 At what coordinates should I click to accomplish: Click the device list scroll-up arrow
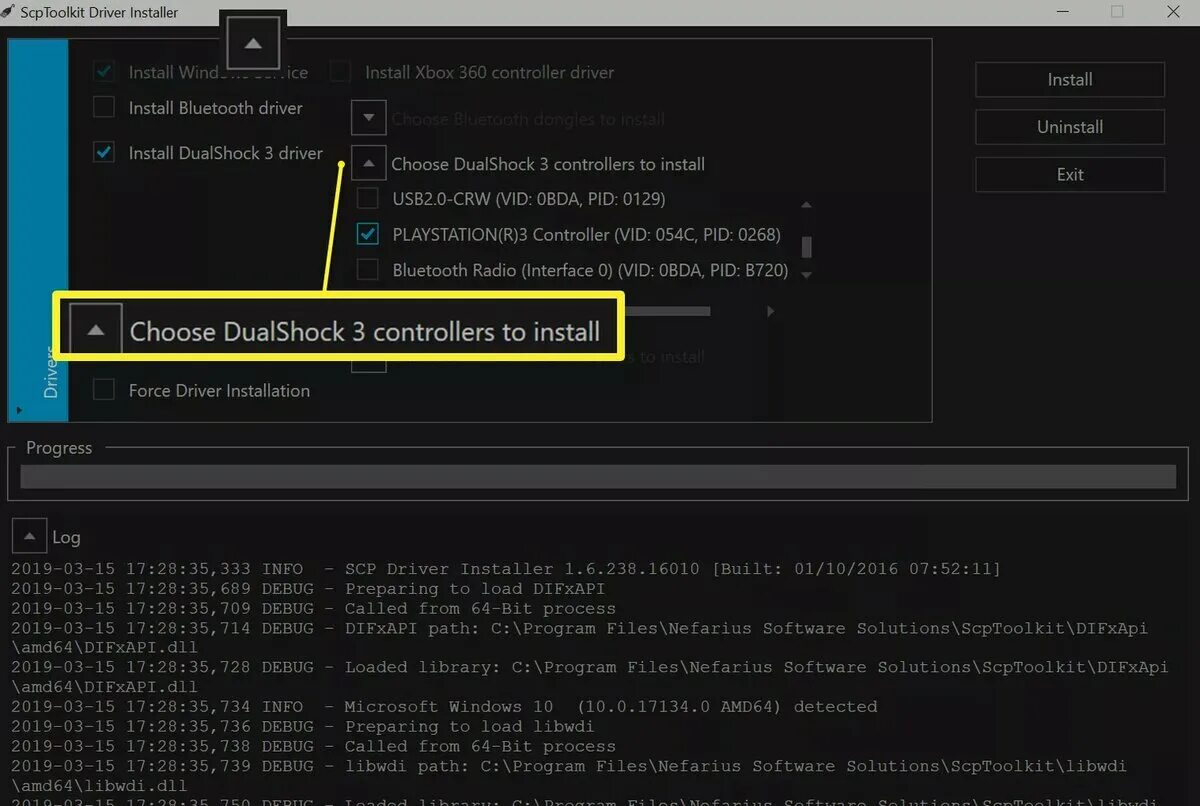tap(807, 205)
